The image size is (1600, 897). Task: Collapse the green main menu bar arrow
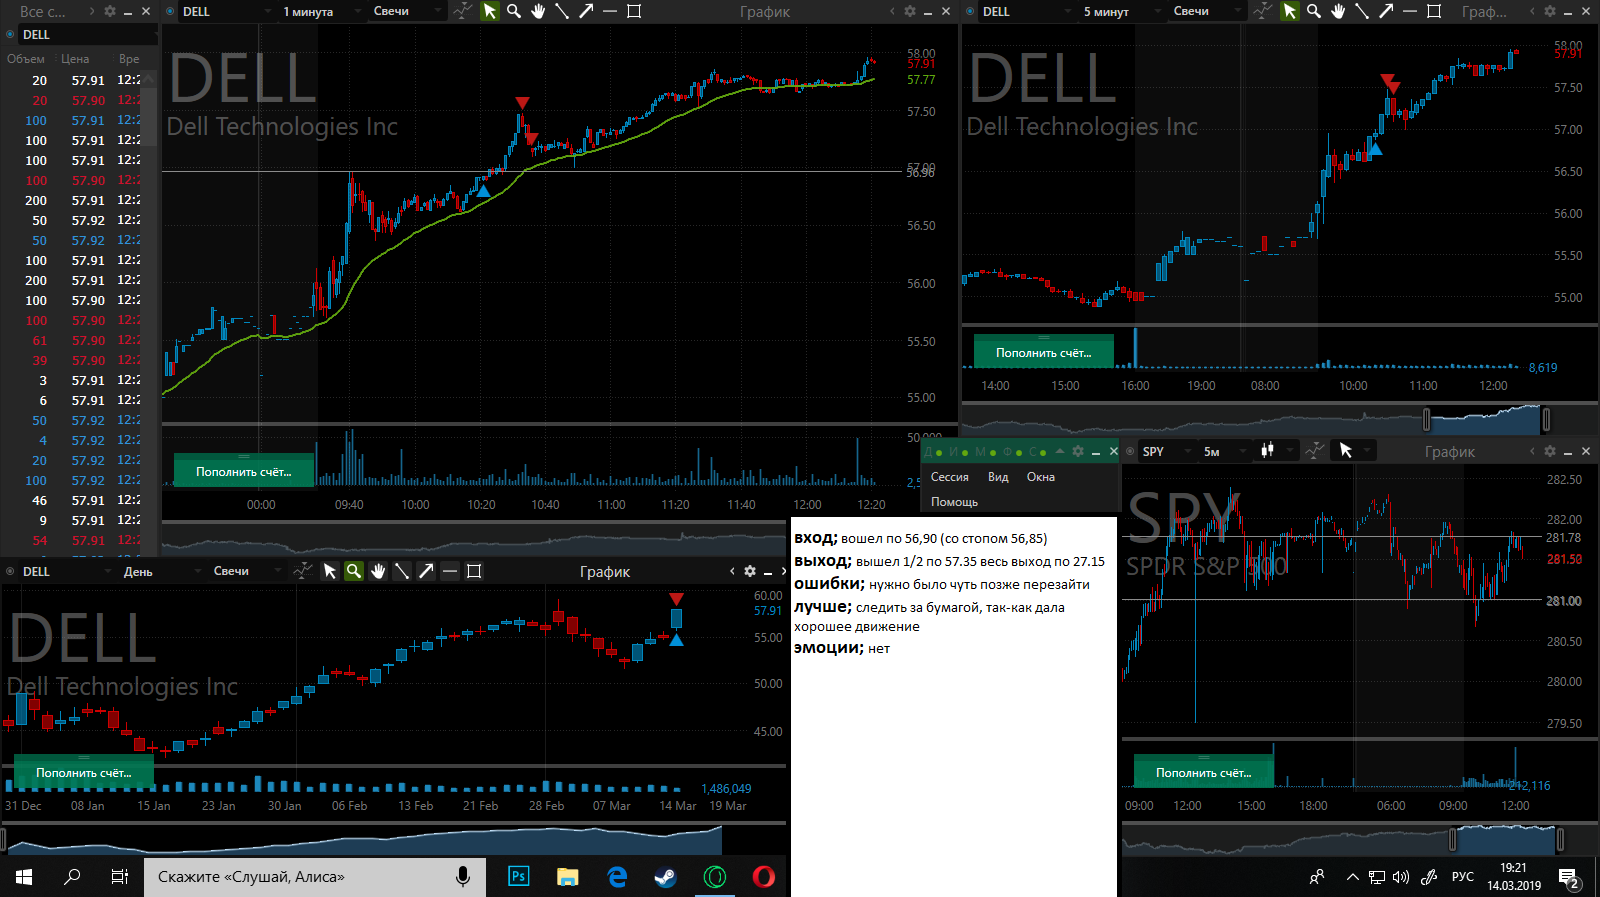[x=1059, y=451]
